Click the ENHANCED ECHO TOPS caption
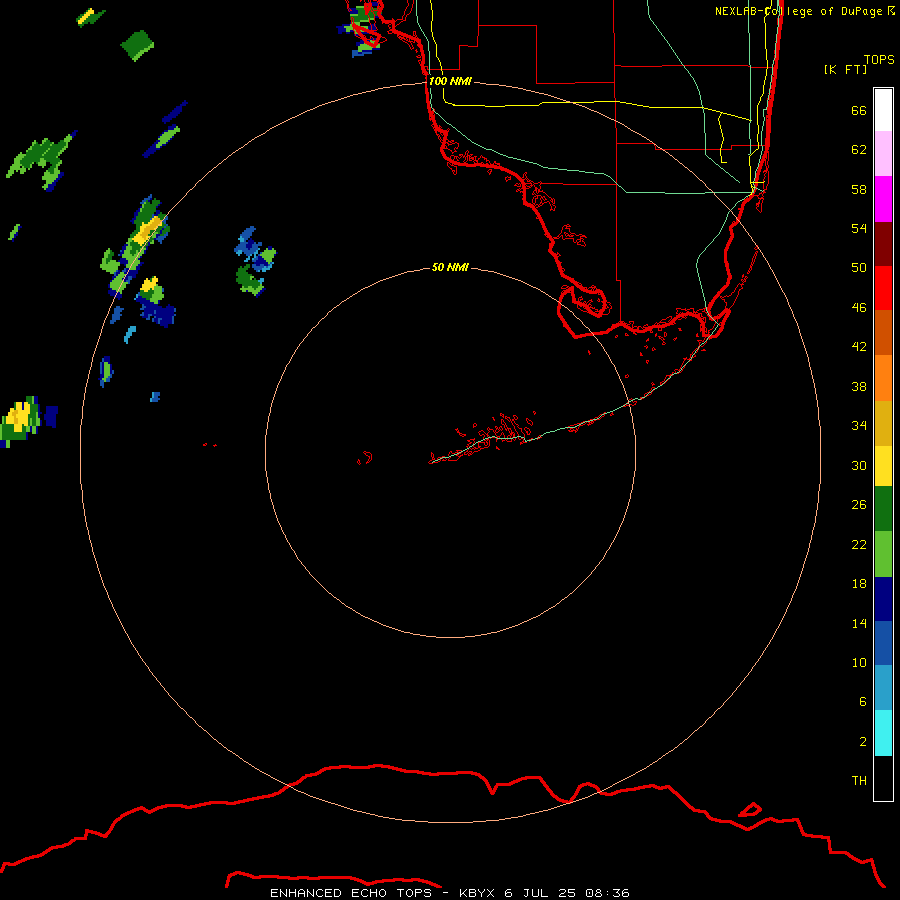 pyautogui.click(x=351, y=893)
